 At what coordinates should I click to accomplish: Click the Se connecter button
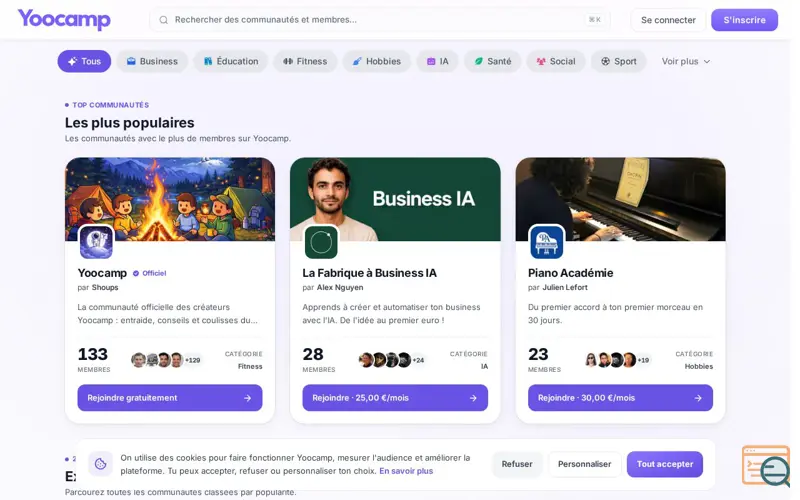click(668, 20)
